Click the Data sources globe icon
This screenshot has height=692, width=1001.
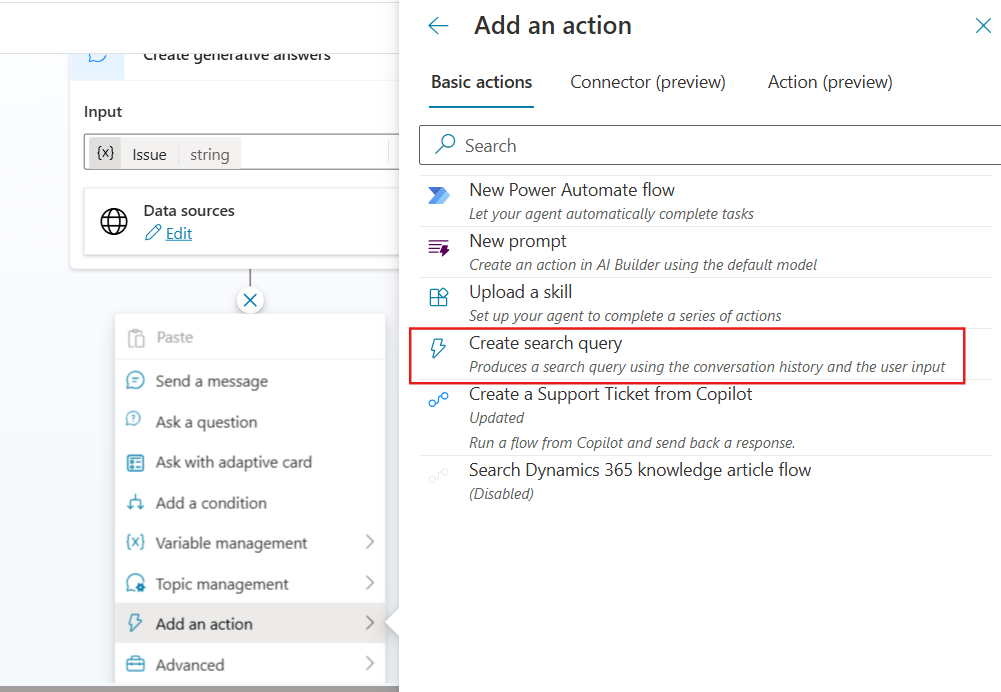[114, 222]
